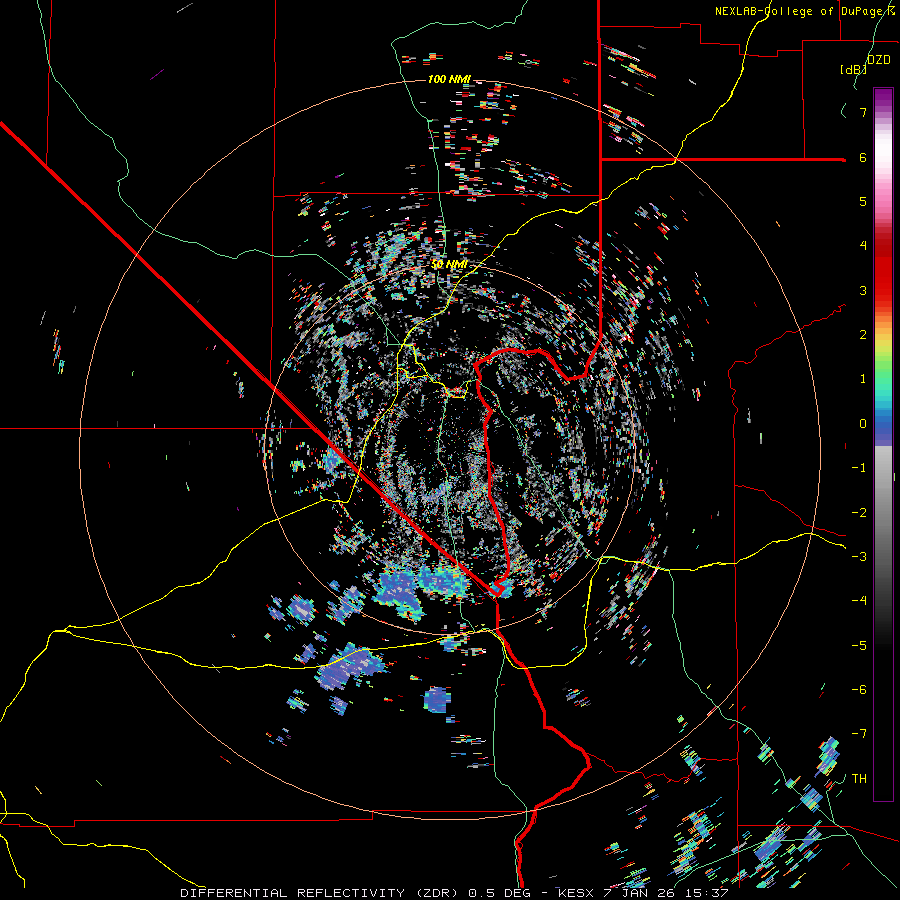Click the "3" value on color scale
This screenshot has height=900, width=900.
click(863, 290)
